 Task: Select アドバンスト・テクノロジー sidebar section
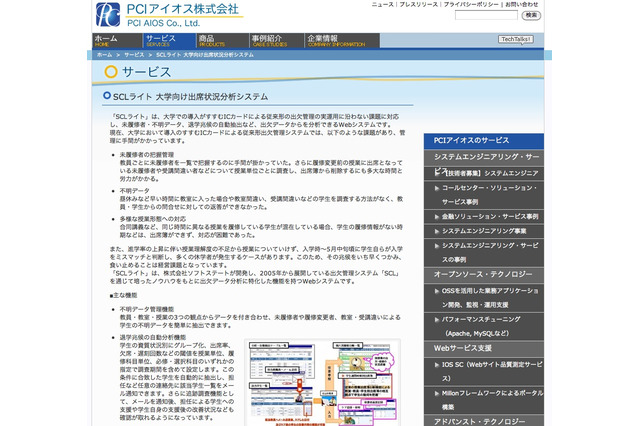click(x=484, y=421)
